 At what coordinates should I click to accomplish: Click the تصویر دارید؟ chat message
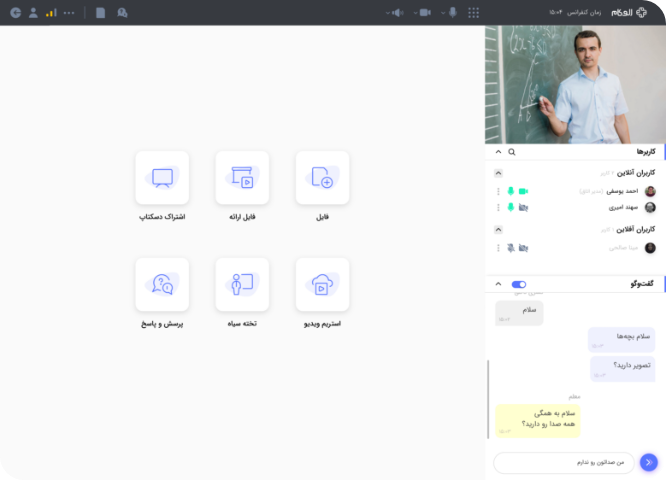click(x=623, y=369)
